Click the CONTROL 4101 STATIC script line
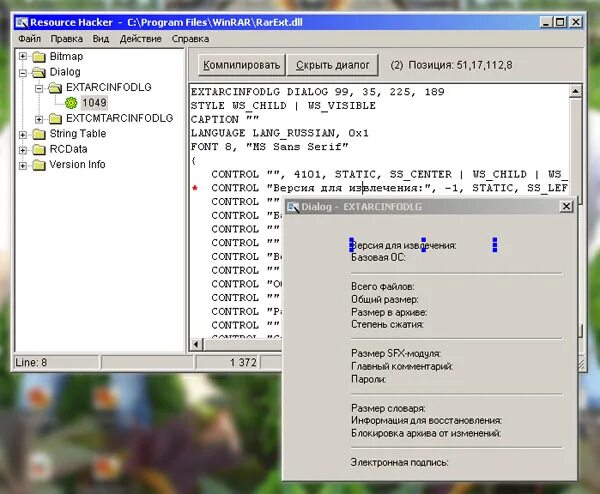 point(389,174)
